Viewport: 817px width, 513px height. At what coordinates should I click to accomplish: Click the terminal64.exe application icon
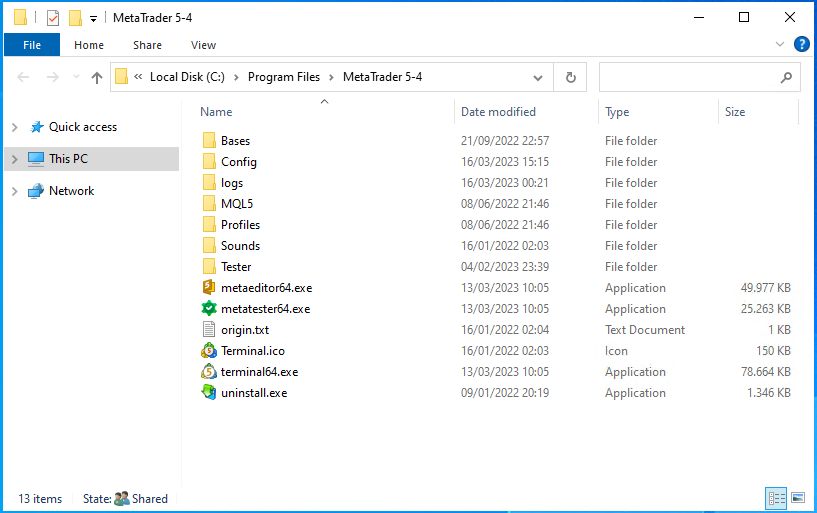click(209, 371)
